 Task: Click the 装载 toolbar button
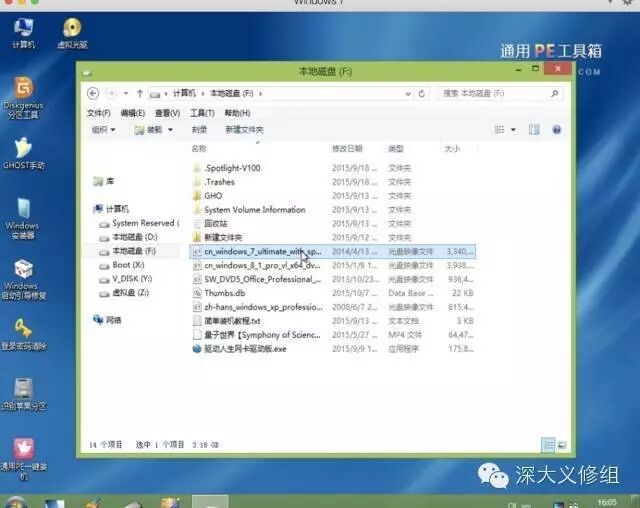pyautogui.click(x=149, y=130)
